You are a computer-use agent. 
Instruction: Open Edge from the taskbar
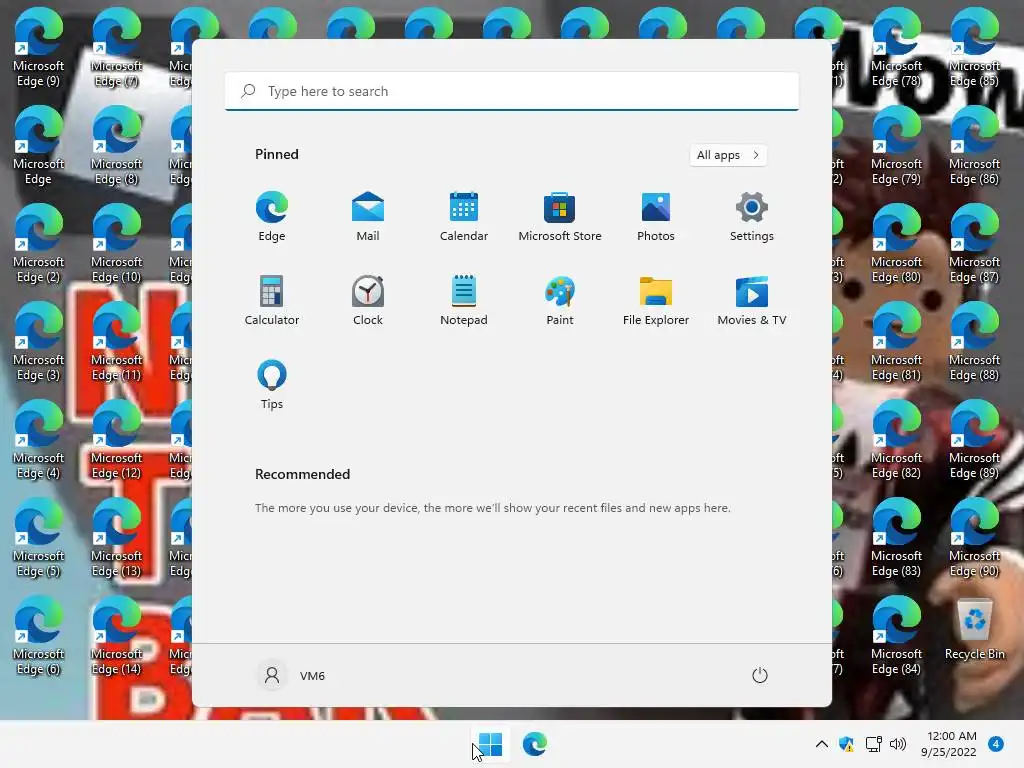pos(534,744)
